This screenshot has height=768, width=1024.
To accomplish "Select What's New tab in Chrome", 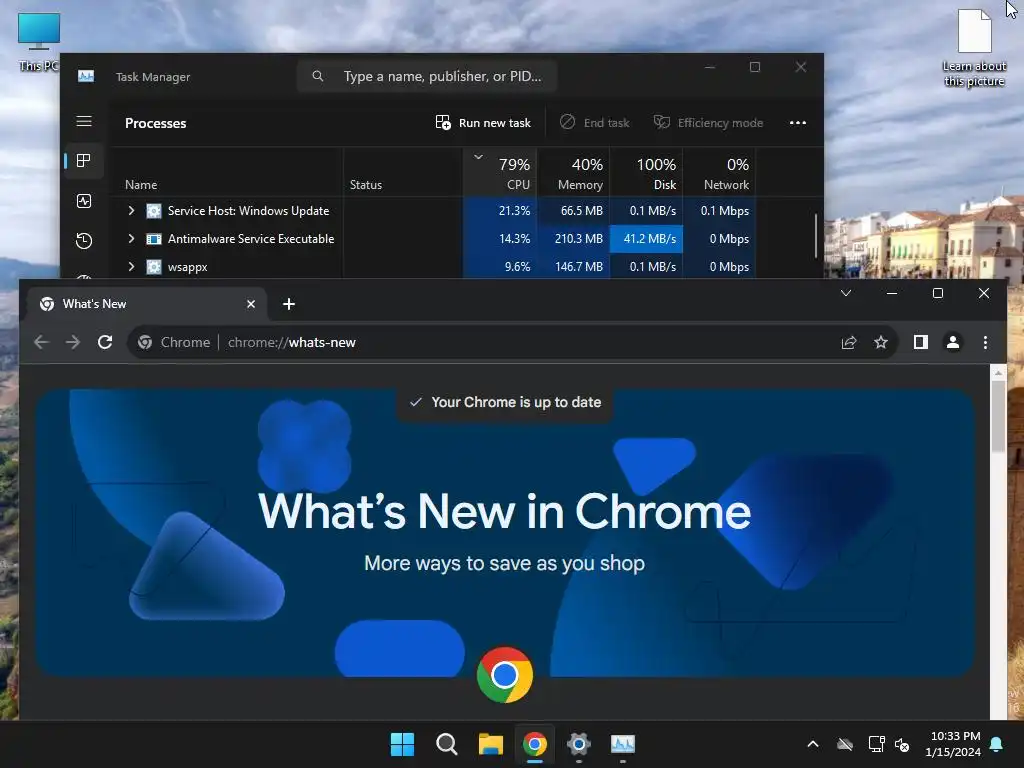I will [x=146, y=304].
